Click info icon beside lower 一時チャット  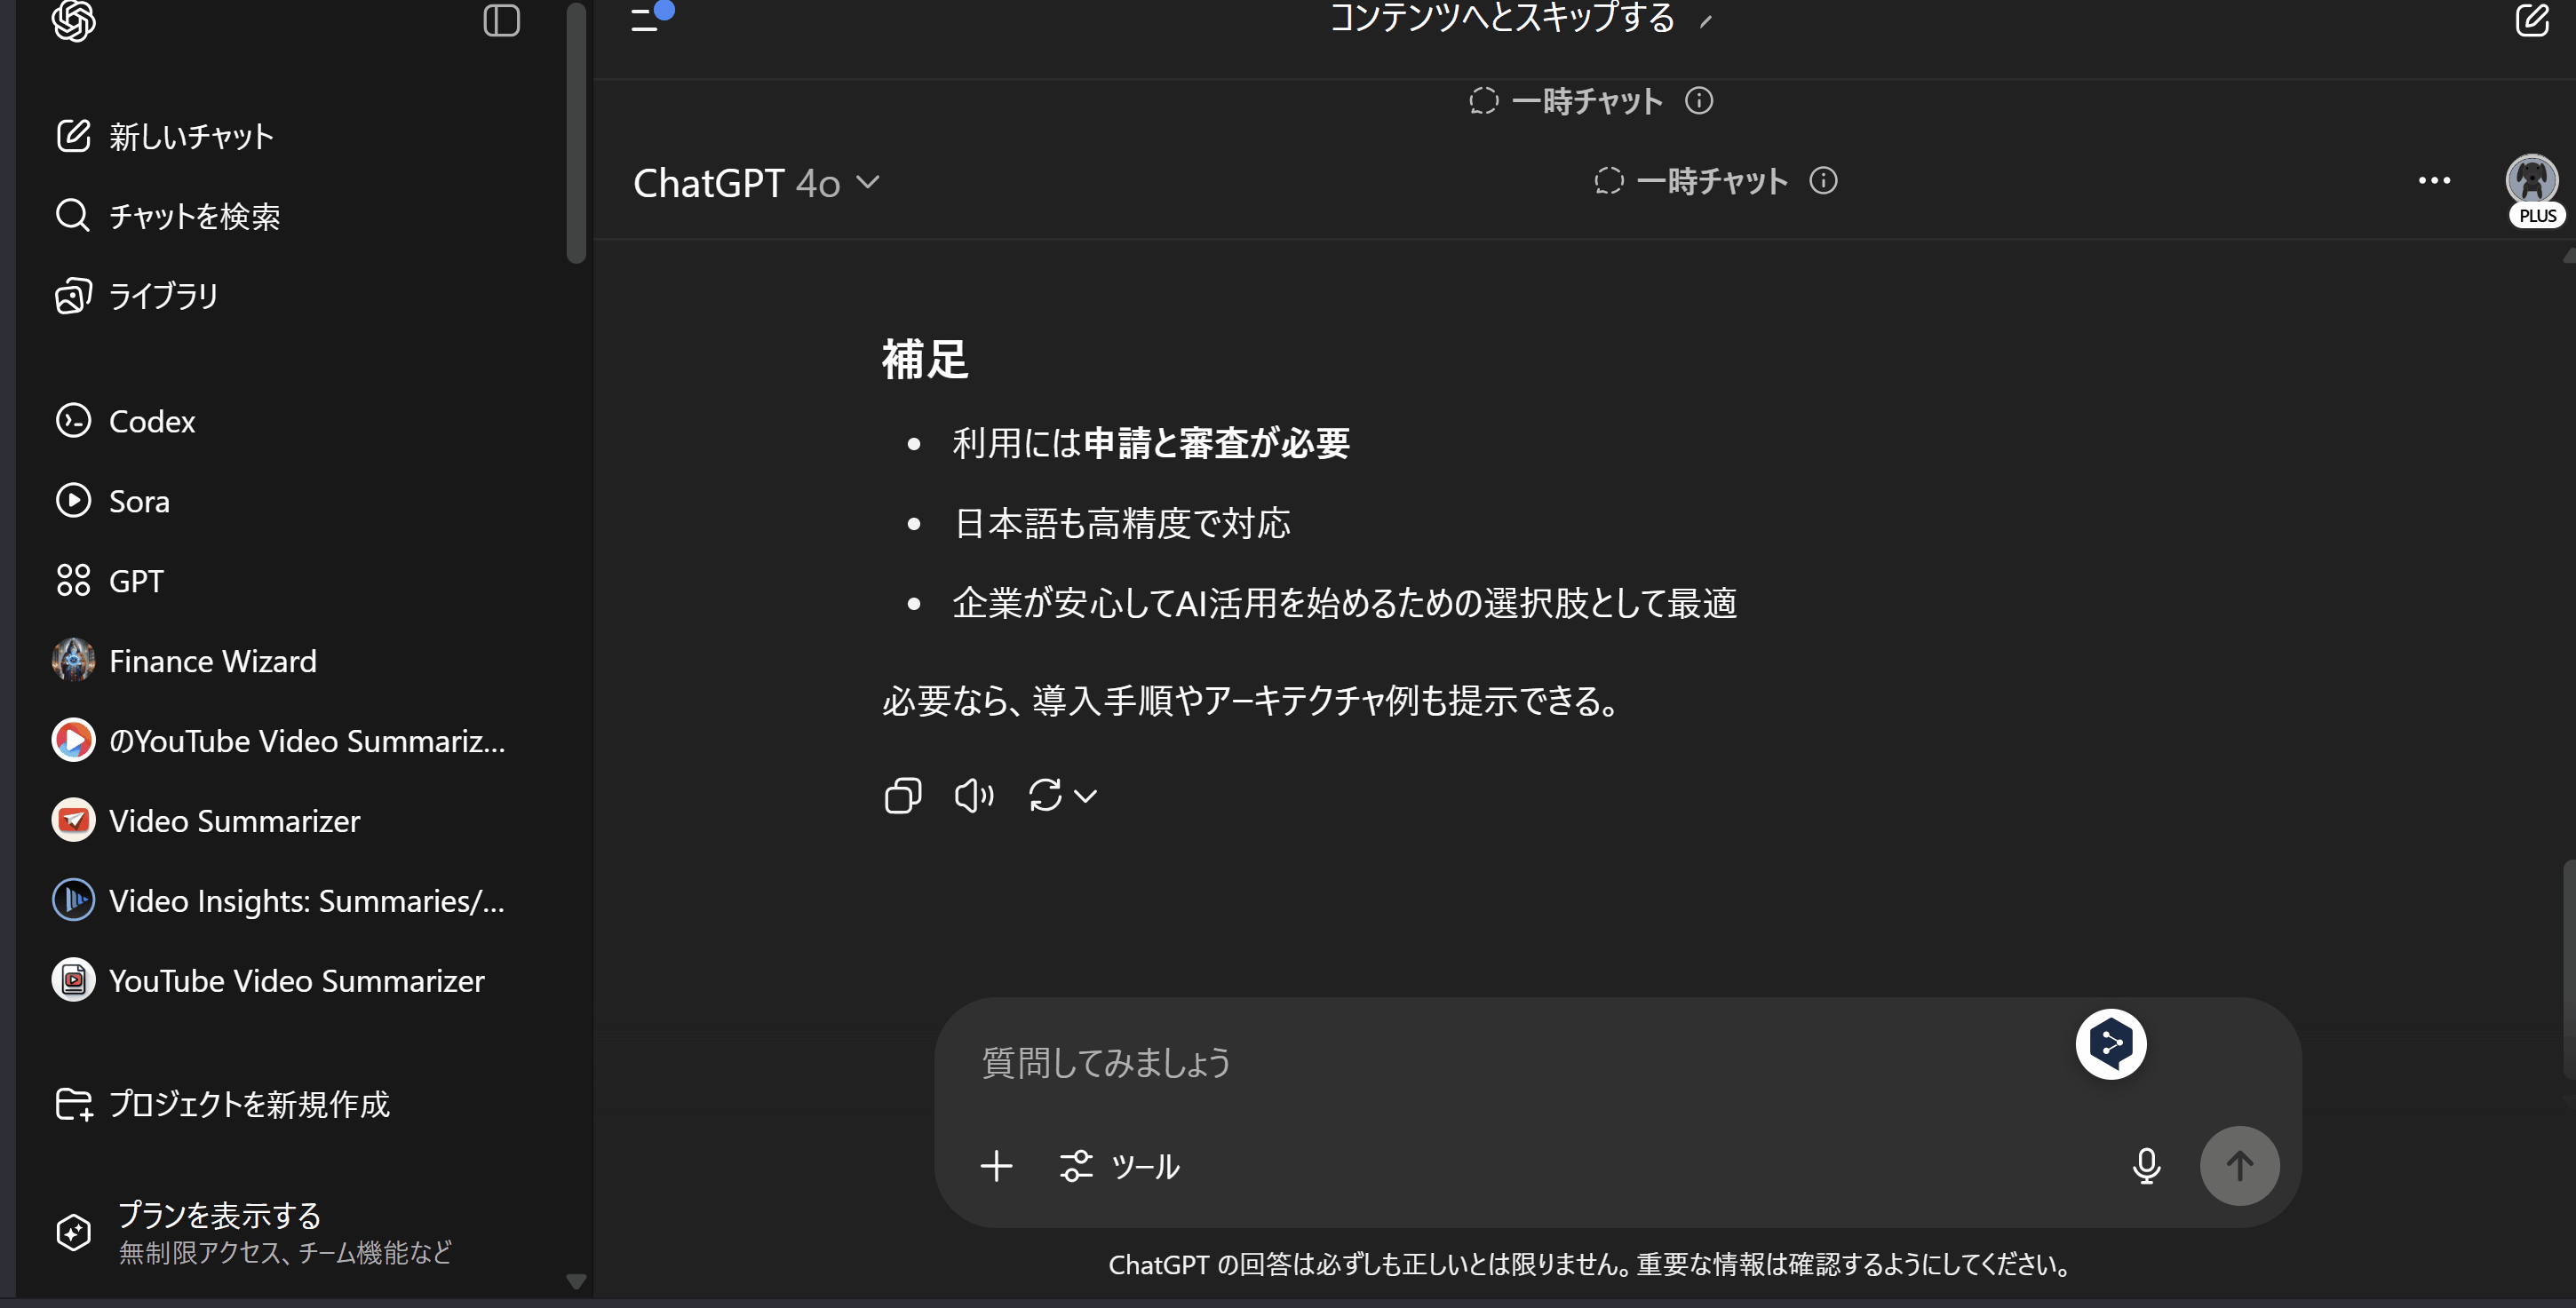point(1824,181)
